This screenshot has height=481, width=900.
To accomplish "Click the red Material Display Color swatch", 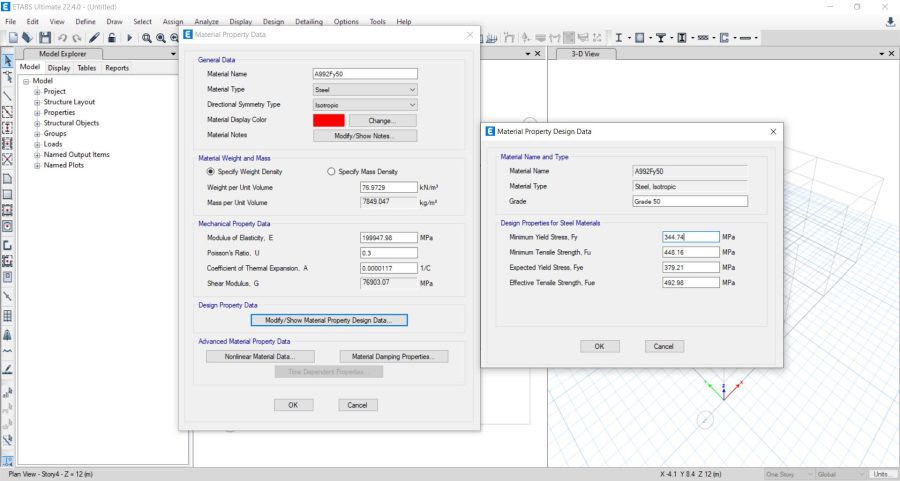I will [329, 121].
